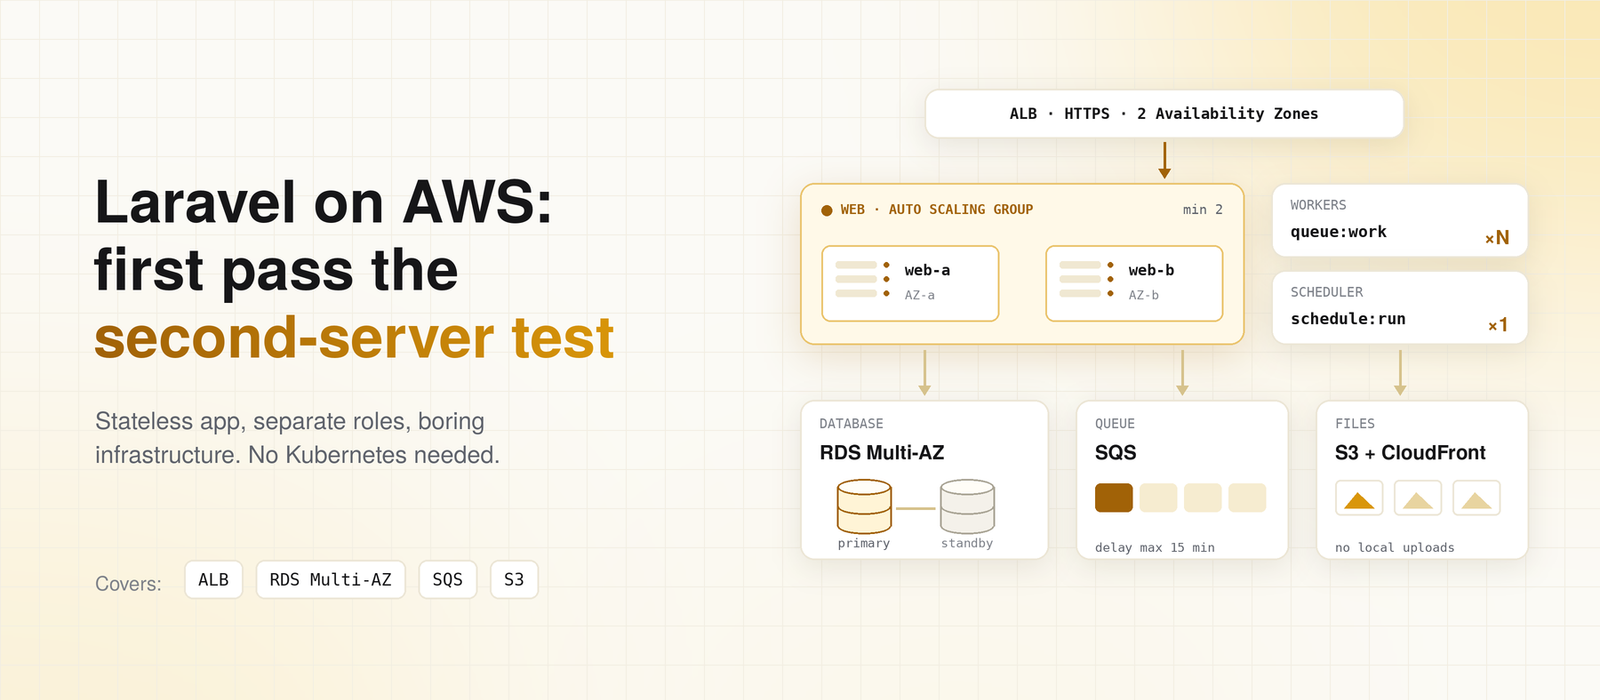Click the primary database cylinder icon
Screen dimensions: 1600x700
tap(864, 507)
